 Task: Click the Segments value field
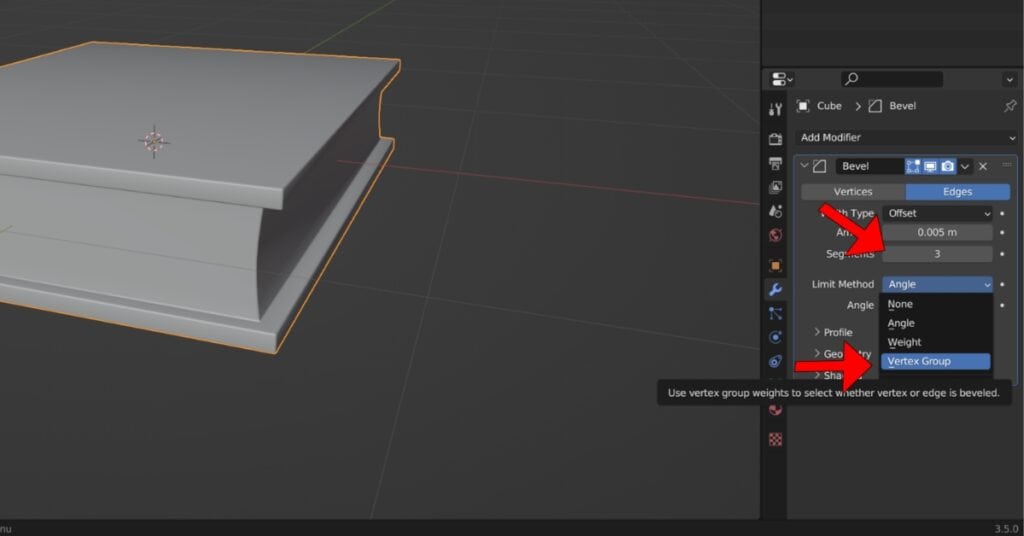tap(938, 254)
